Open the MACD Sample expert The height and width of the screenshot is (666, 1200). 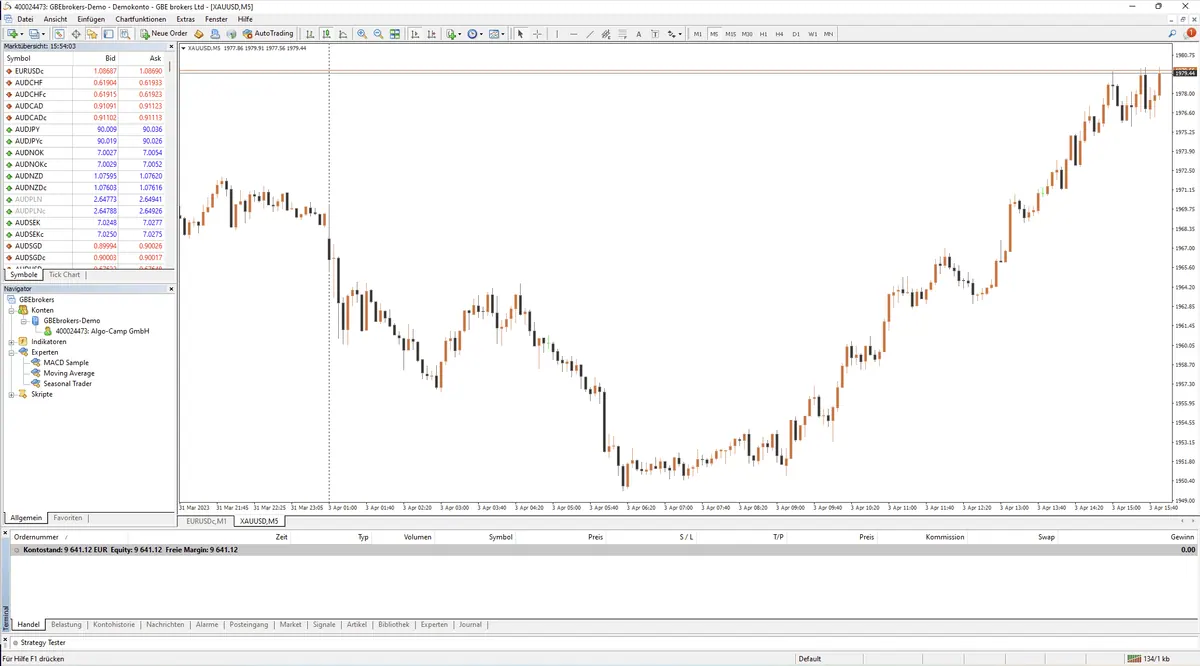66,363
